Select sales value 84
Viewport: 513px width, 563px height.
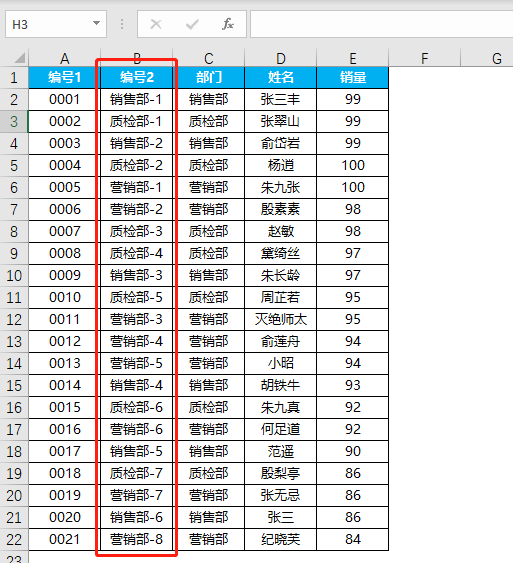click(353, 540)
